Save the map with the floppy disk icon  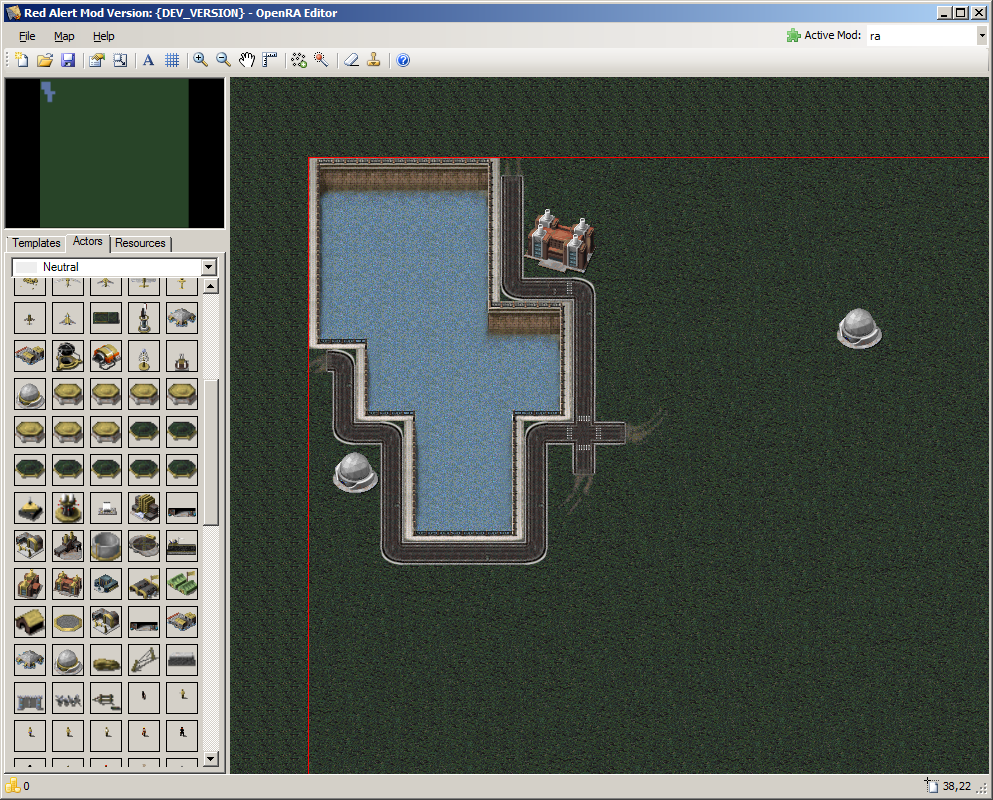click(x=68, y=60)
